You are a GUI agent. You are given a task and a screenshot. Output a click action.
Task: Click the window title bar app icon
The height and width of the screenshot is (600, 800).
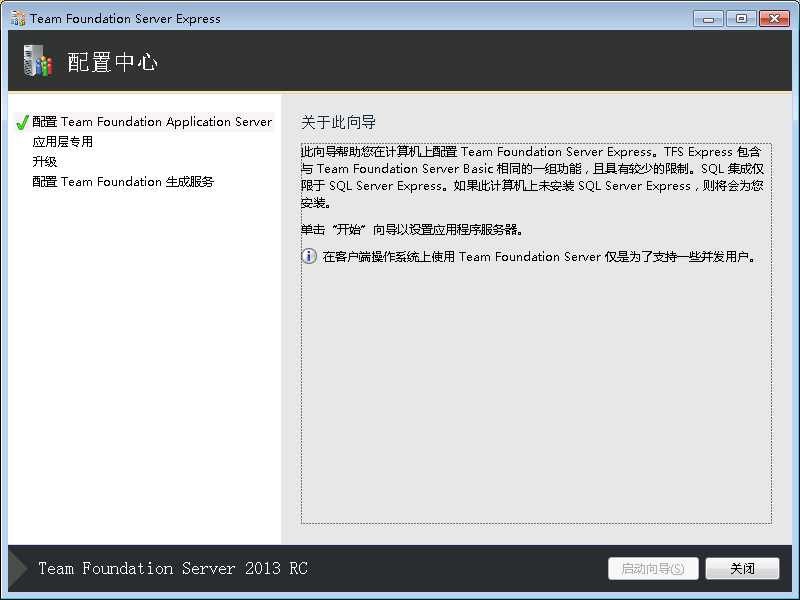[18, 18]
